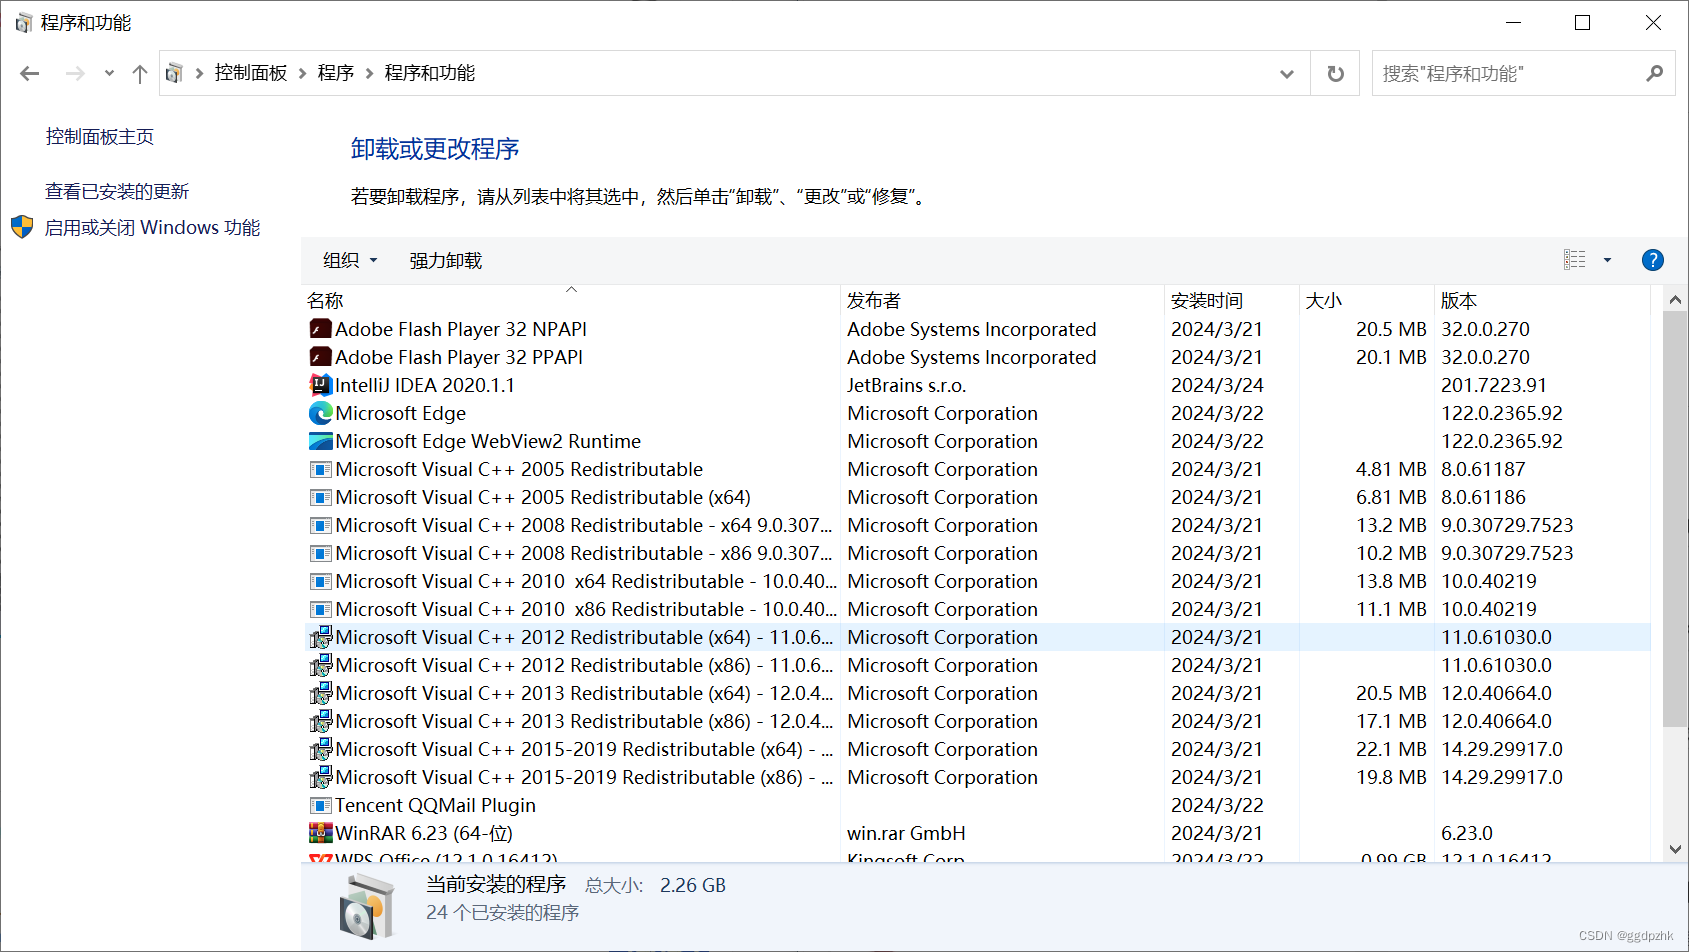Click the size value 22.1 MB
Viewport: 1689px width, 952px height.
tap(1391, 749)
